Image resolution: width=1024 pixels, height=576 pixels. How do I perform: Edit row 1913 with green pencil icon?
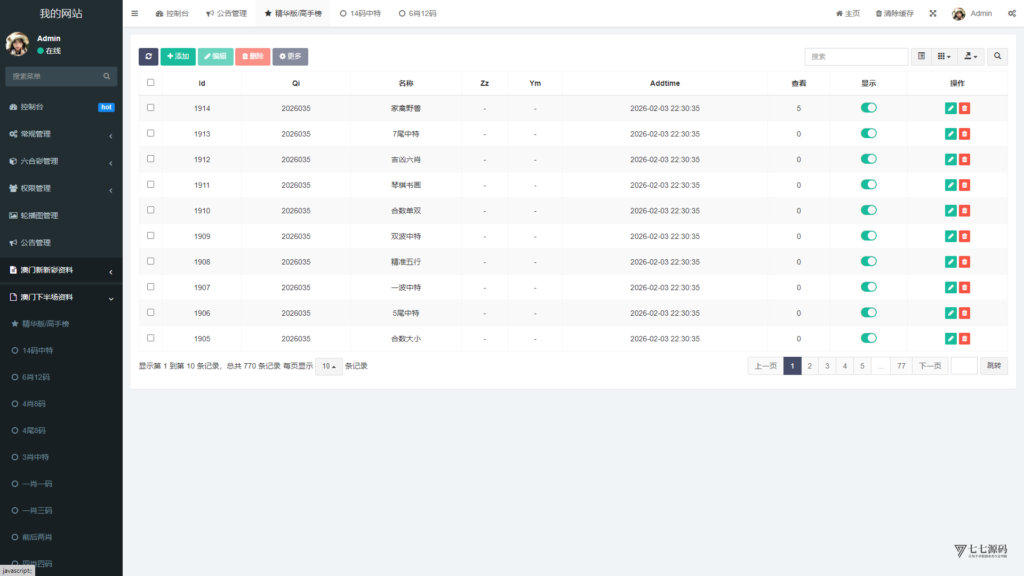tap(950, 134)
